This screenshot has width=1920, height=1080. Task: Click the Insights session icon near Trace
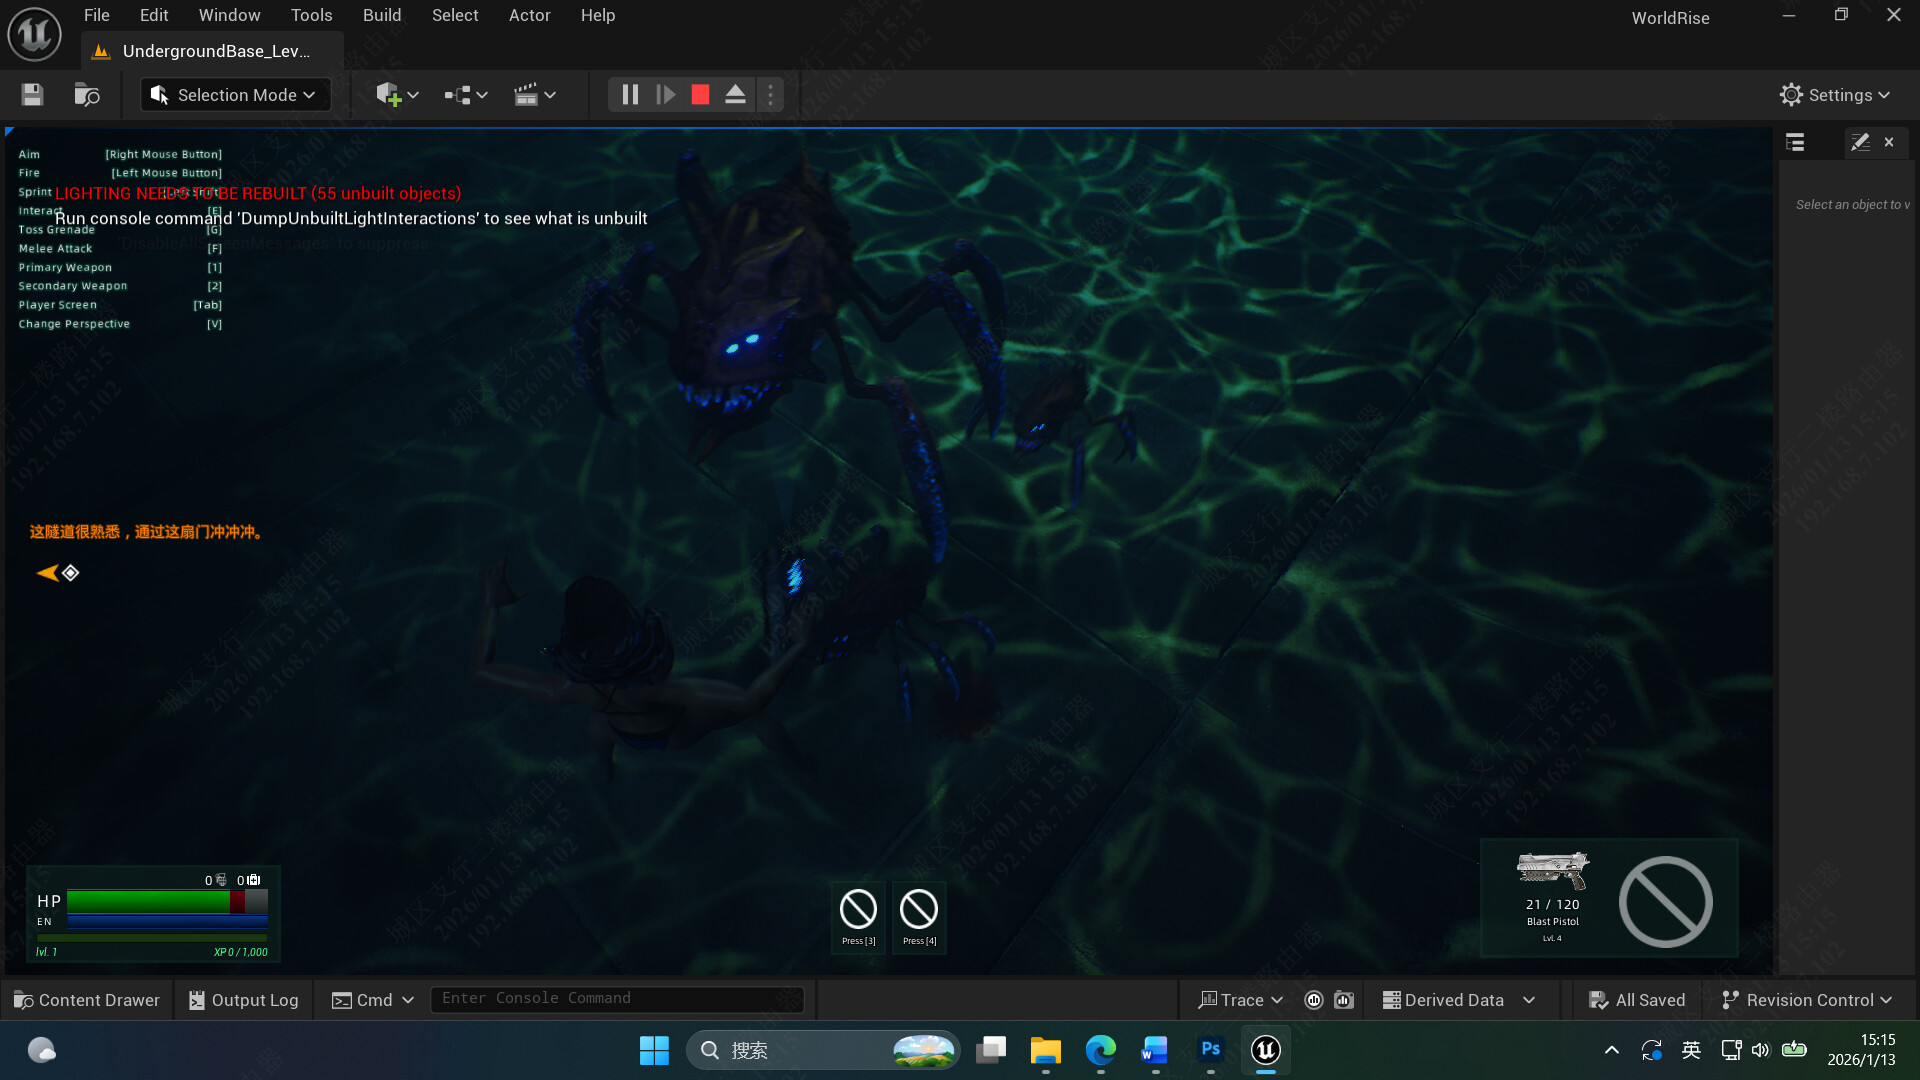tap(1314, 999)
